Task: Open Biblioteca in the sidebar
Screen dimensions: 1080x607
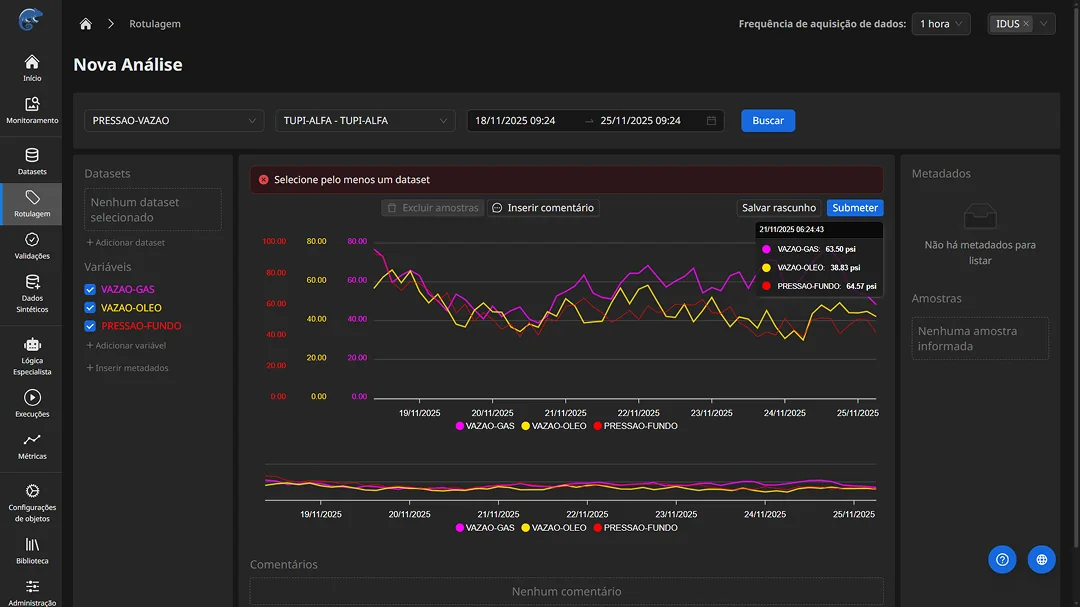Action: click(x=32, y=551)
